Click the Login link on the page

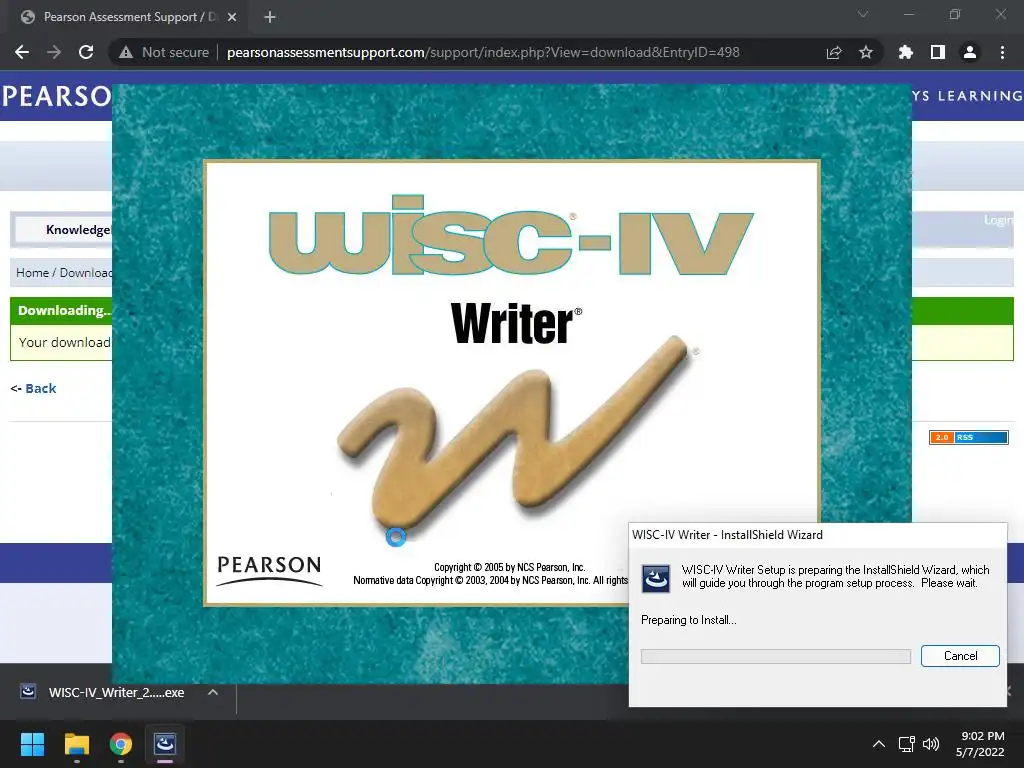pos(998,220)
